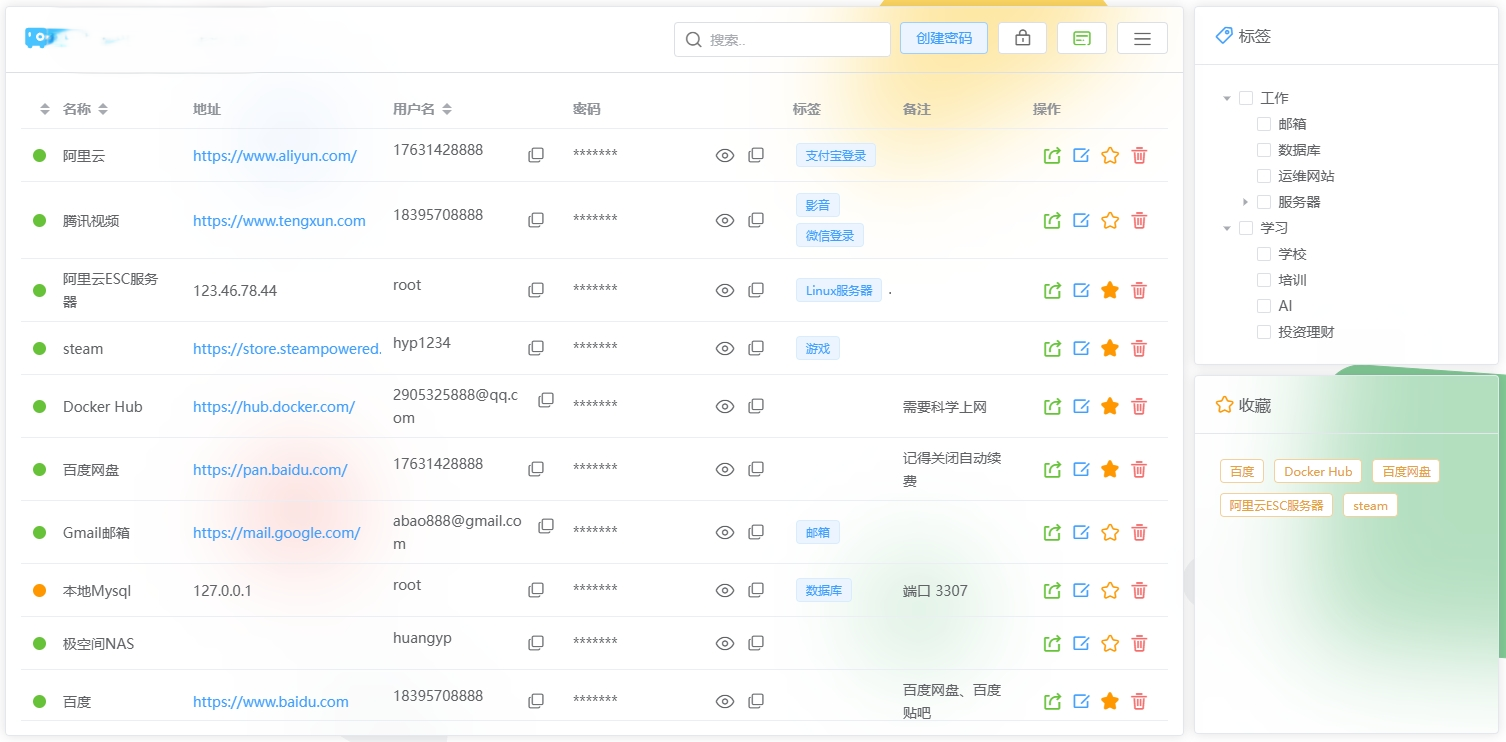
Task: Copy the Gmail邮箱 username
Action: 546,525
